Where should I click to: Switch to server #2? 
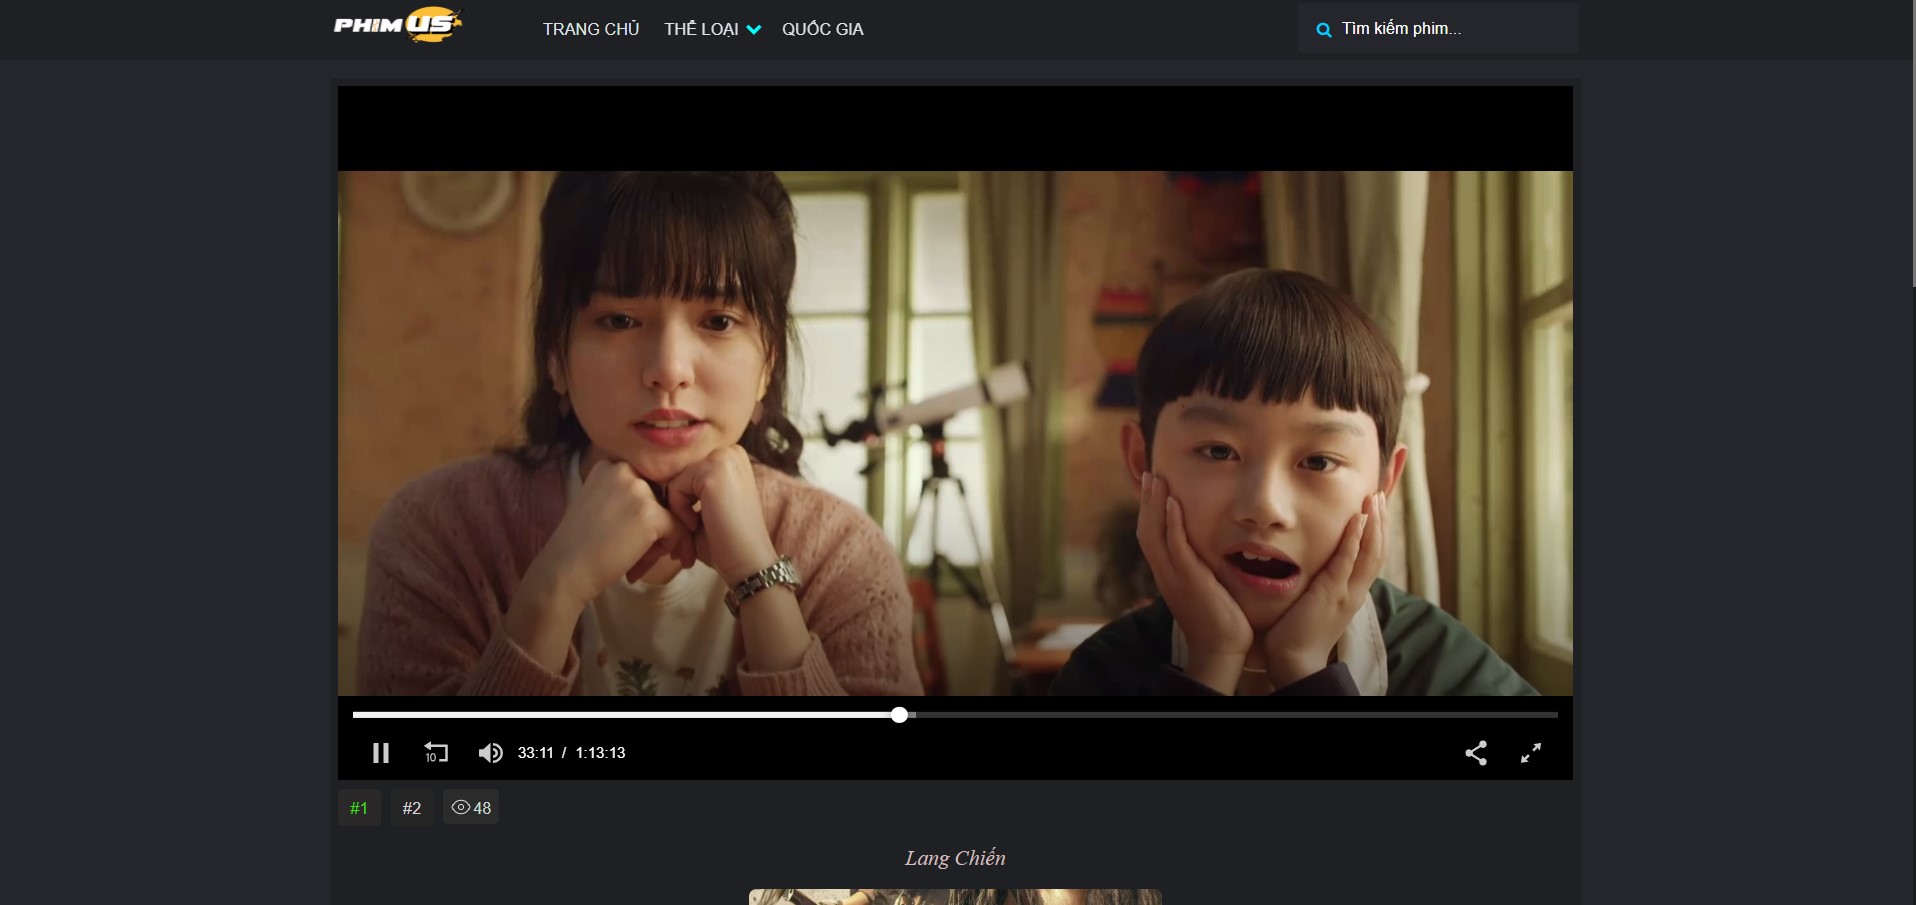coord(411,808)
